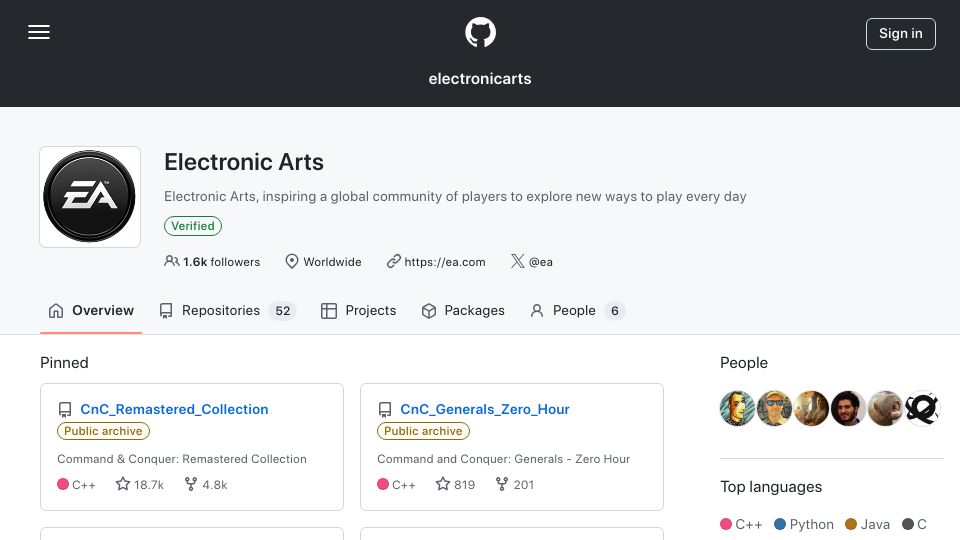This screenshot has width=960, height=540.
Task: Click the cube icon on Packages tab
Action: (x=429, y=311)
